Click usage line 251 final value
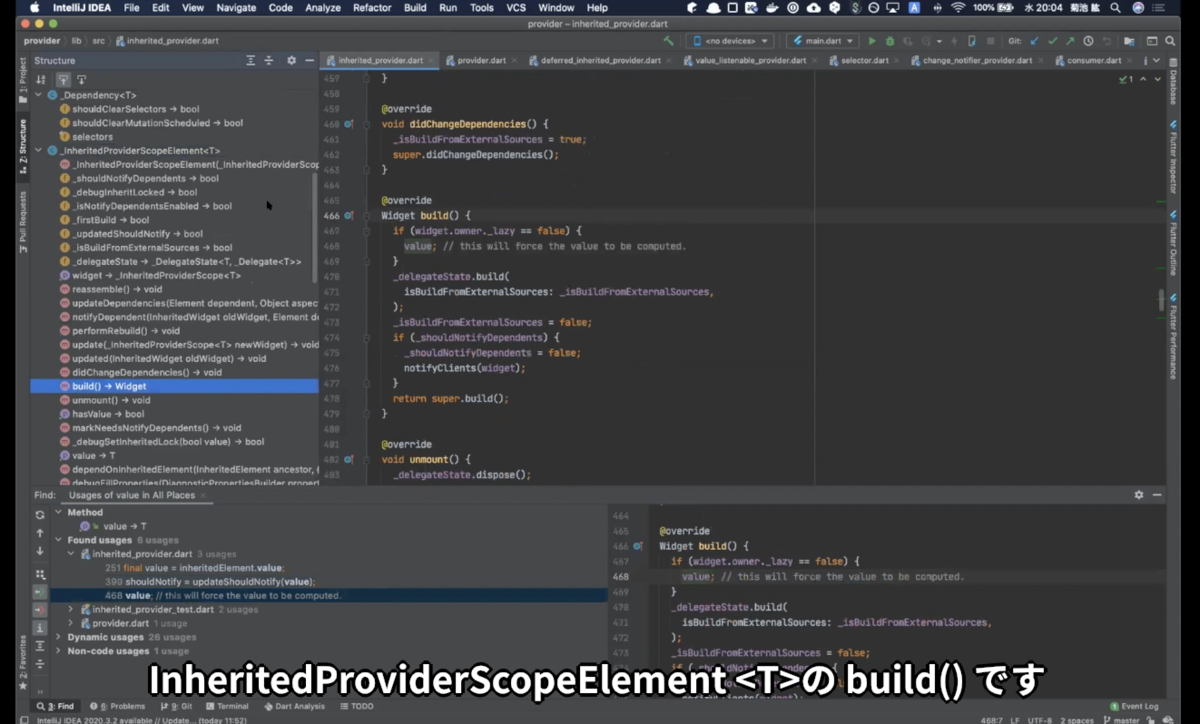 click(x=194, y=567)
